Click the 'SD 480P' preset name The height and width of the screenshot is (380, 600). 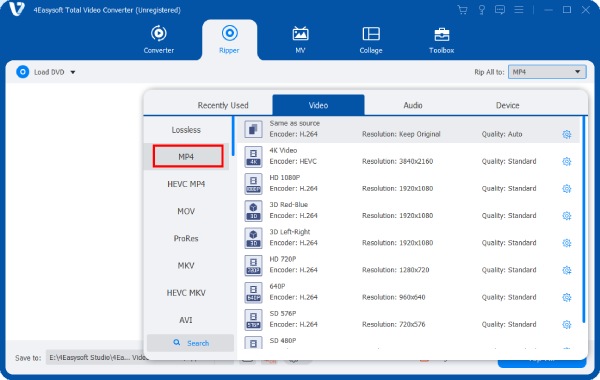pyautogui.click(x=283, y=341)
